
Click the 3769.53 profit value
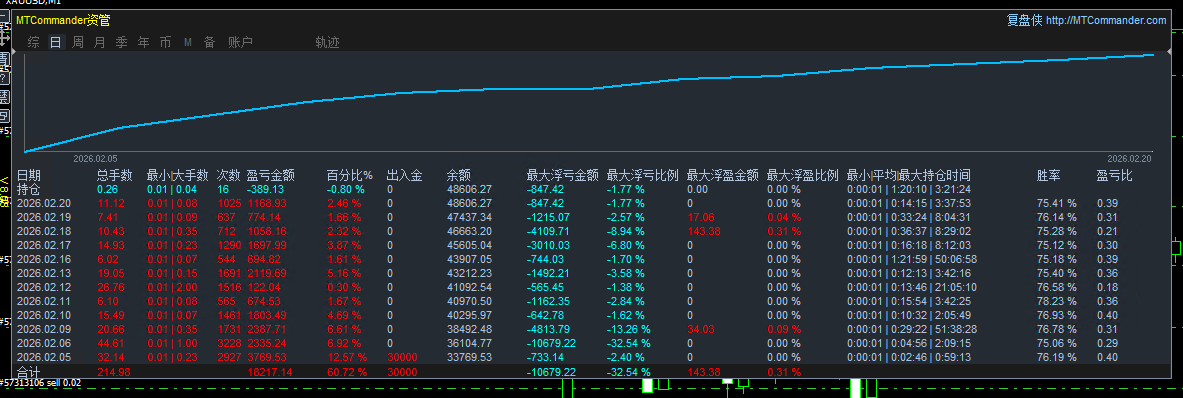coord(266,357)
